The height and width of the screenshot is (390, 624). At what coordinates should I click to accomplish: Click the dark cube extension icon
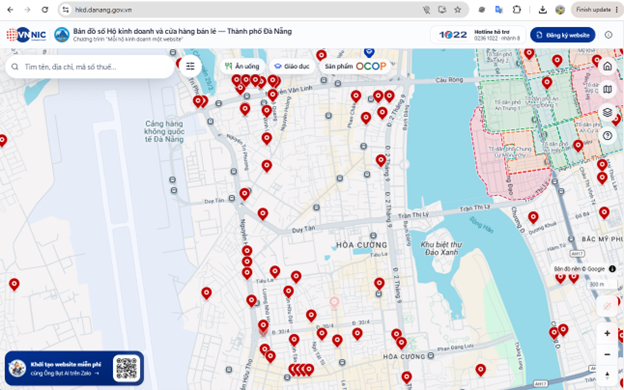pyautogui.click(x=482, y=10)
